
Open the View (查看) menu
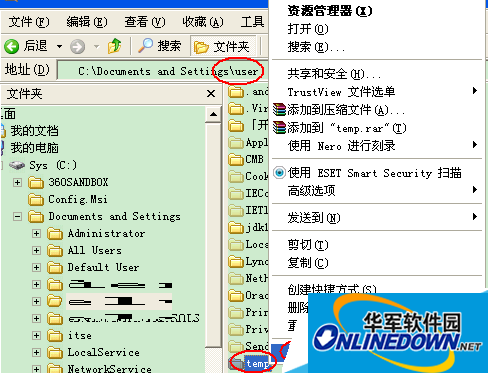(x=145, y=22)
